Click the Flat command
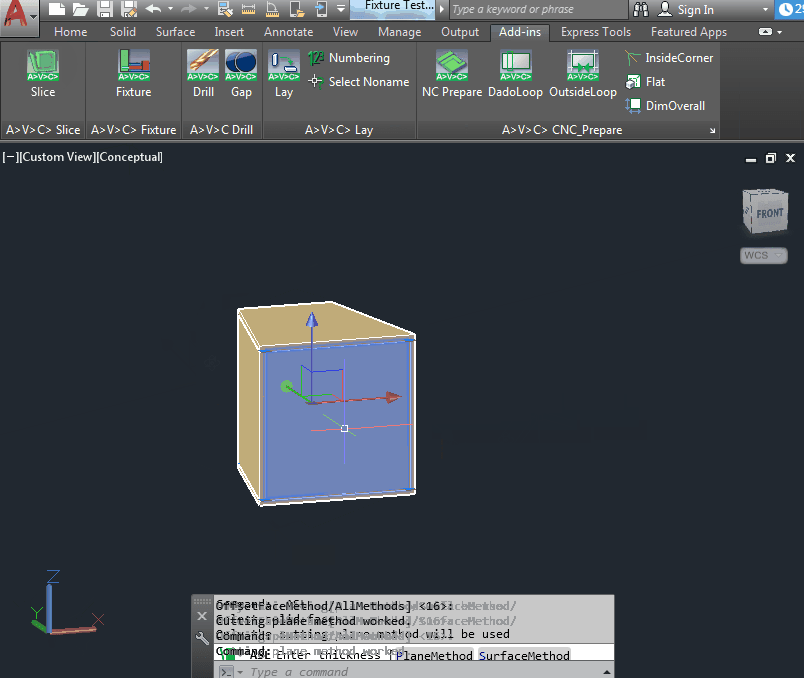This screenshot has width=804, height=678. tap(645, 82)
